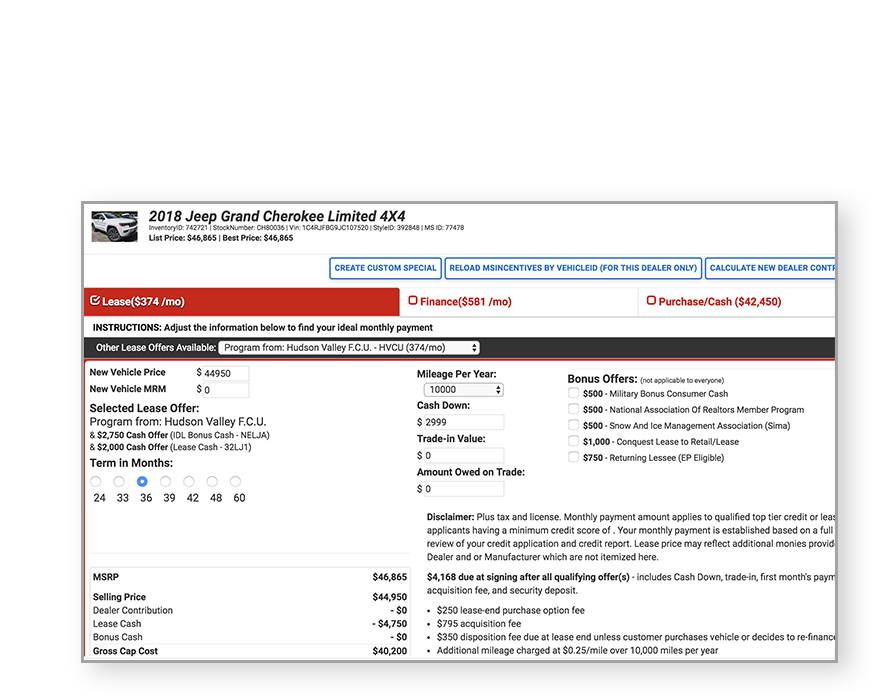Select 42 month term radio button
Image resolution: width=878 pixels, height=697 pixels.
click(x=189, y=481)
